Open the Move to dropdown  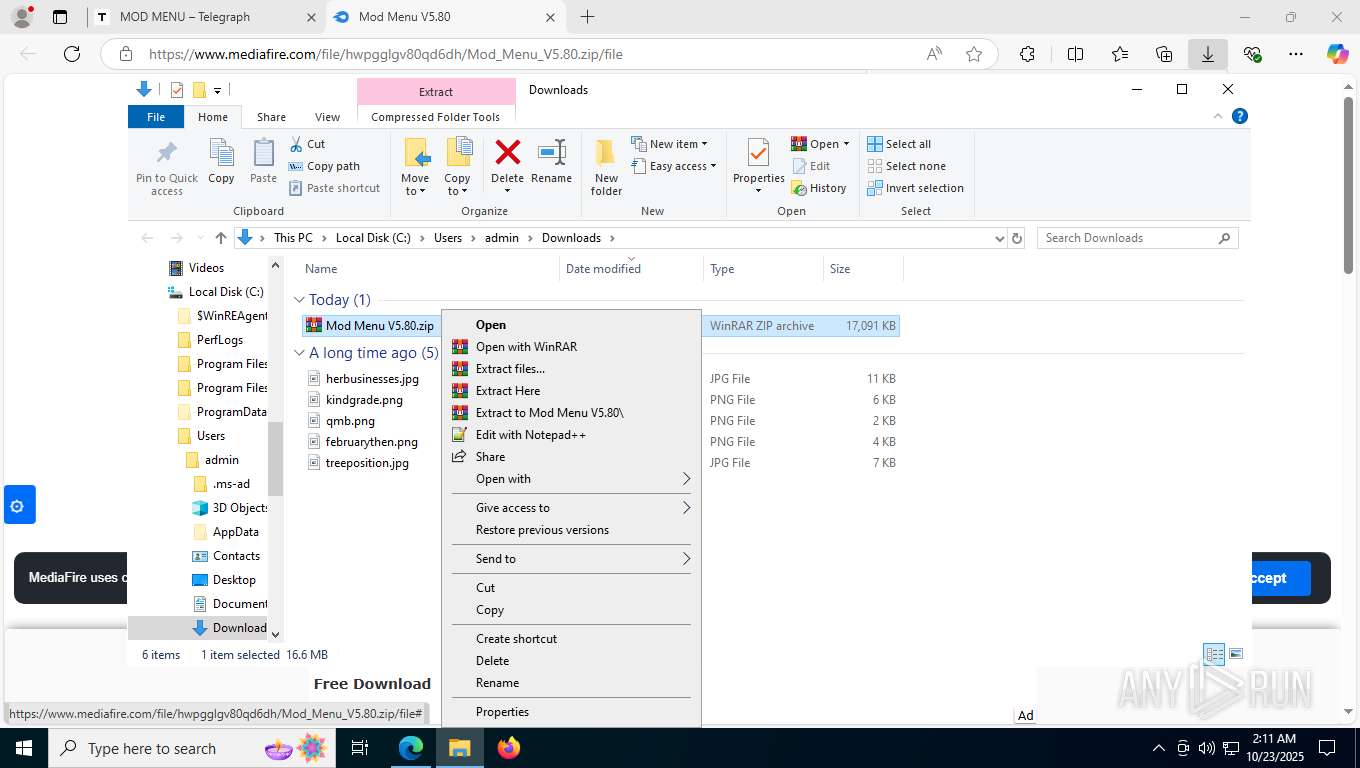415,167
